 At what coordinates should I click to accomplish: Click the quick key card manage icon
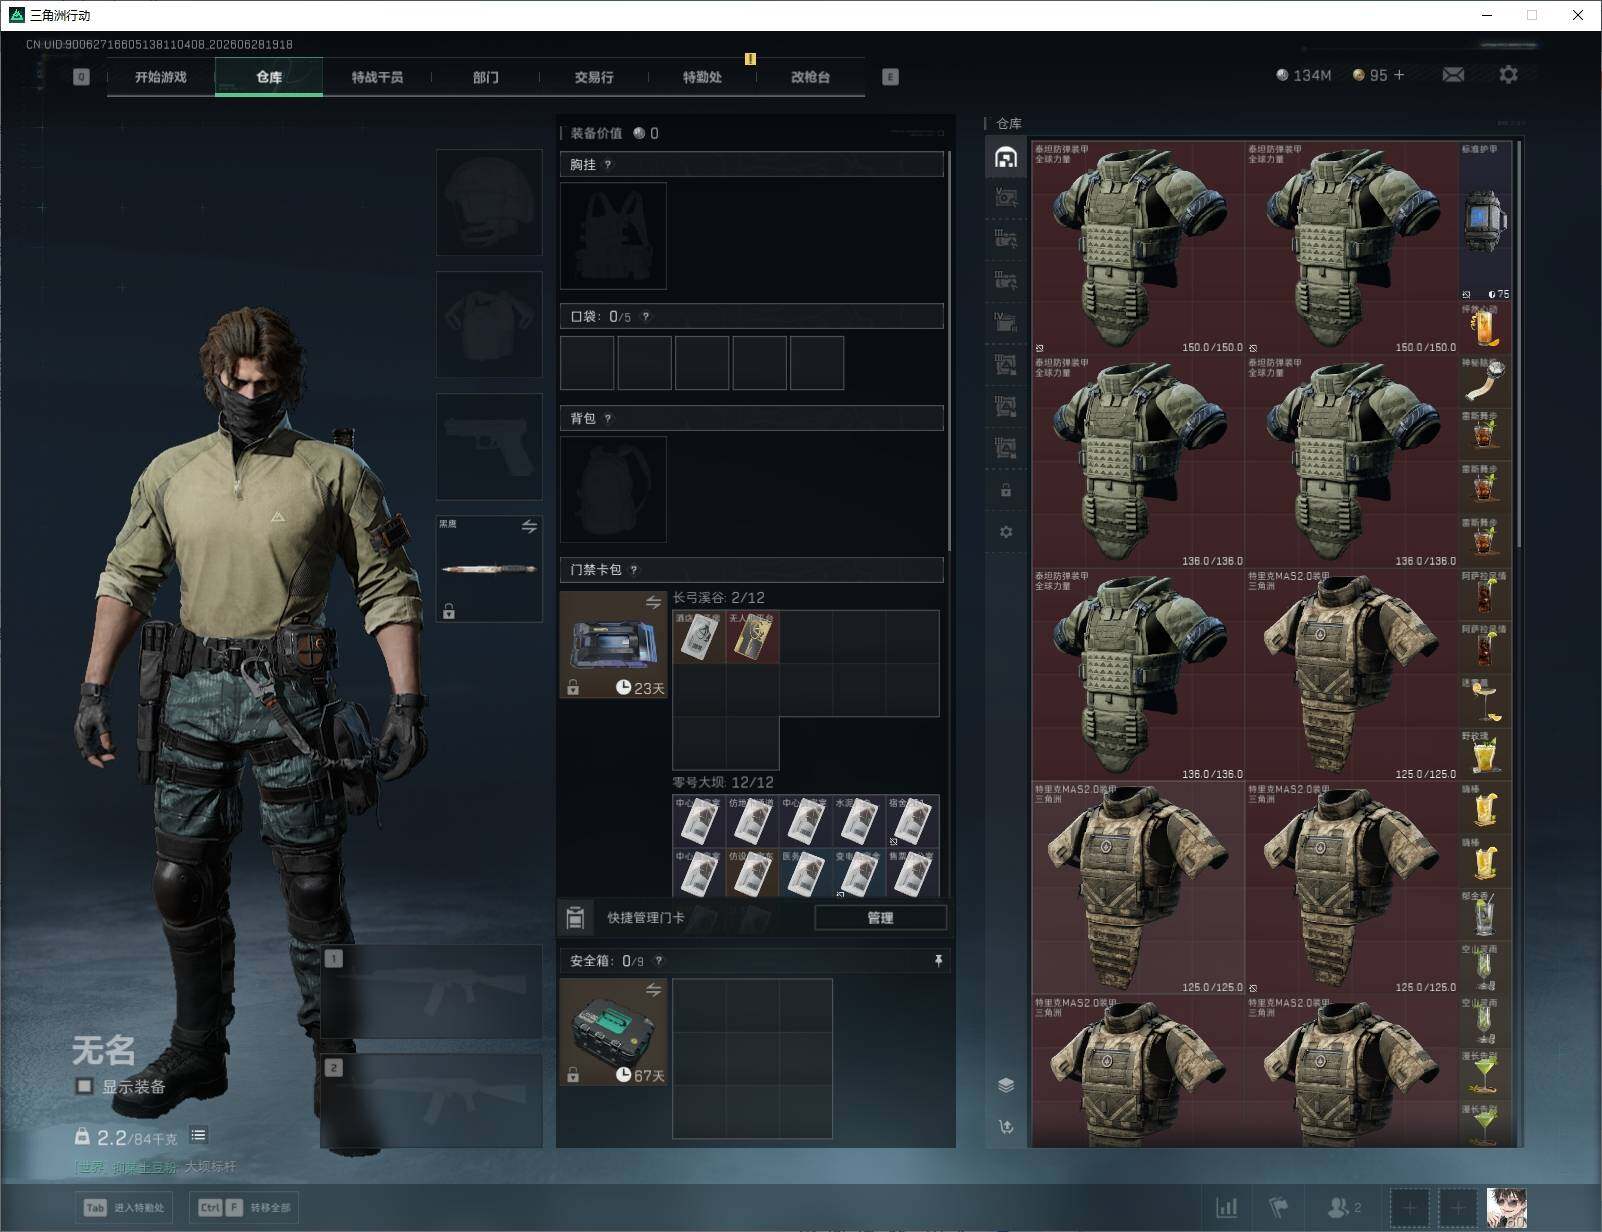[575, 917]
